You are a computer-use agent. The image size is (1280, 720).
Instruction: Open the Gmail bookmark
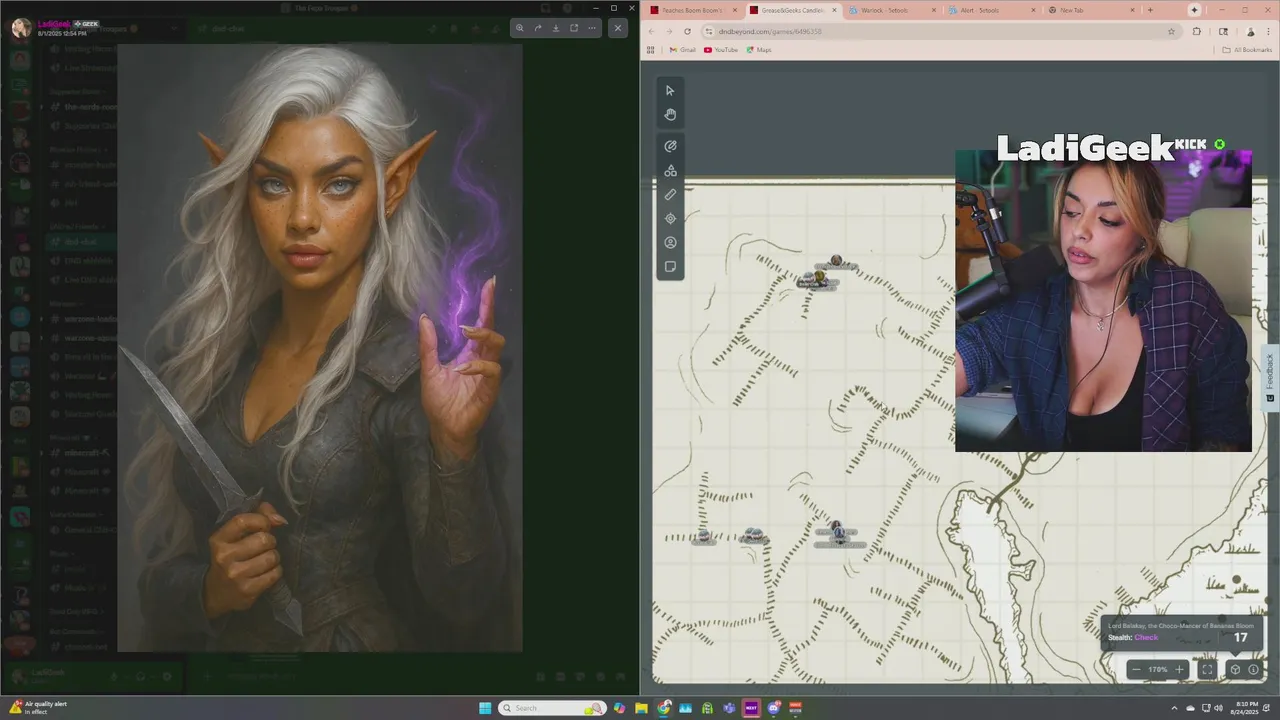pos(682,50)
